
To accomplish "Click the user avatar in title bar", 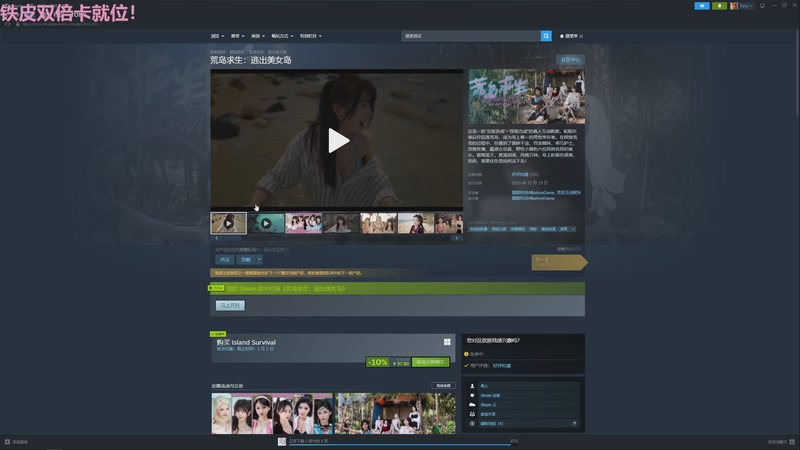I will [734, 6].
